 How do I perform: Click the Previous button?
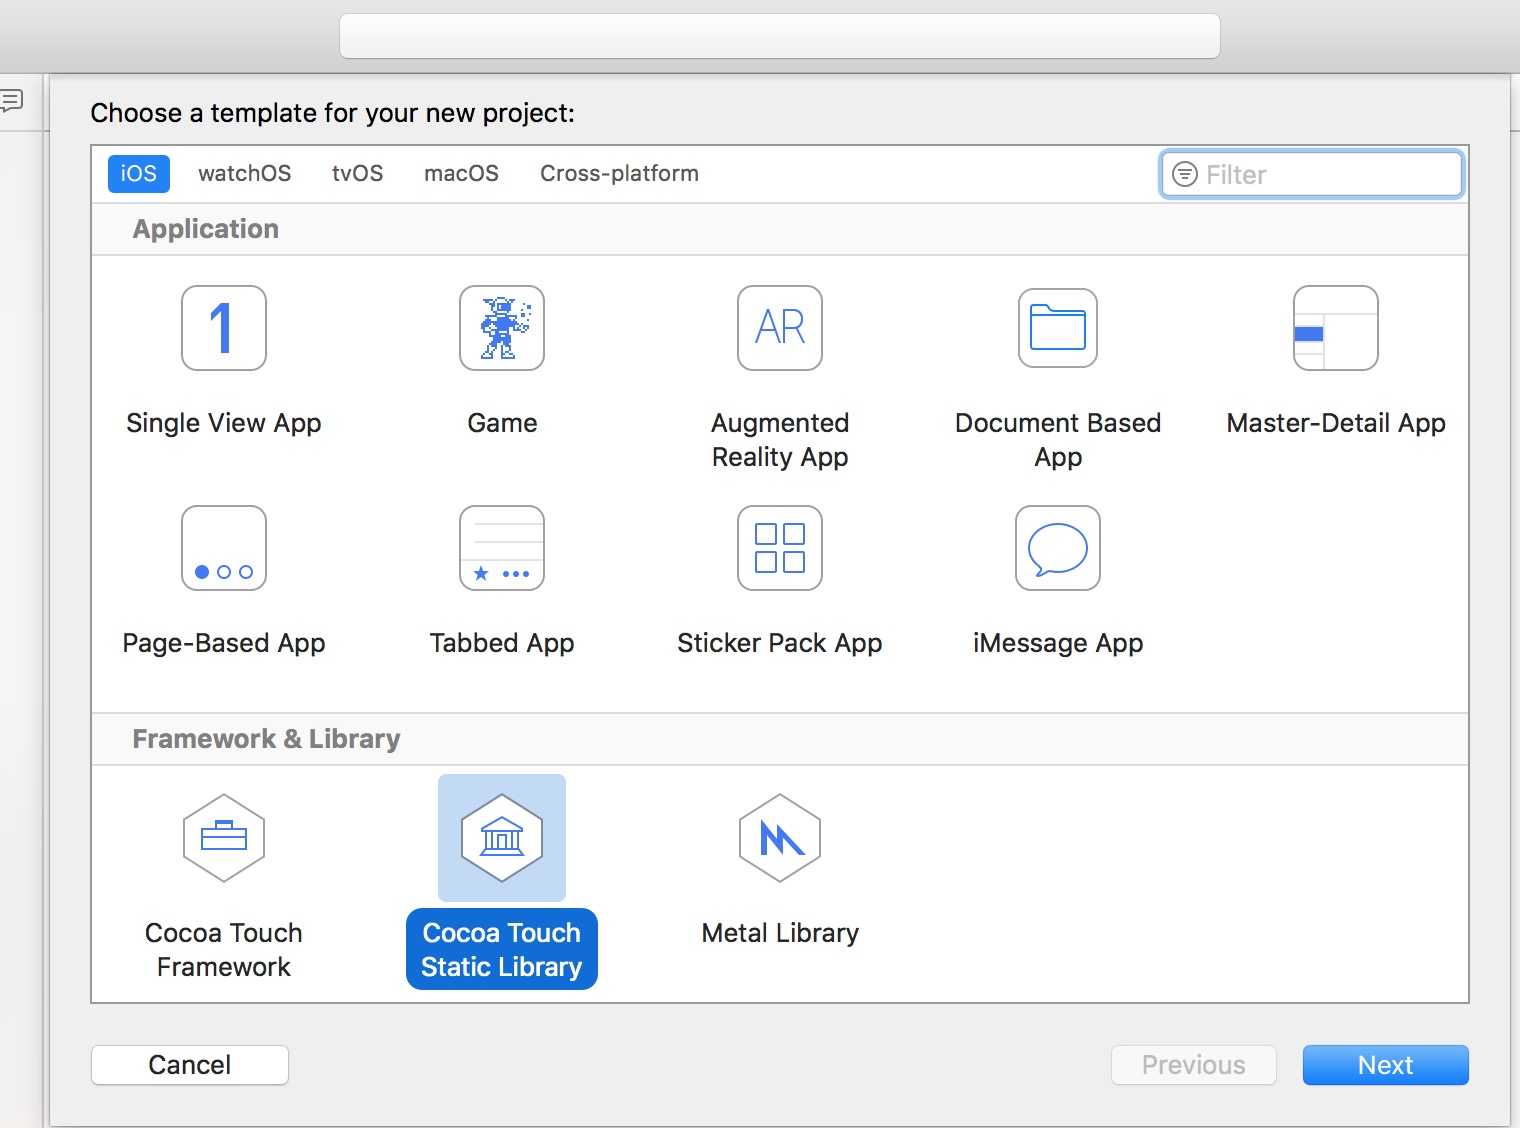(x=1194, y=1065)
